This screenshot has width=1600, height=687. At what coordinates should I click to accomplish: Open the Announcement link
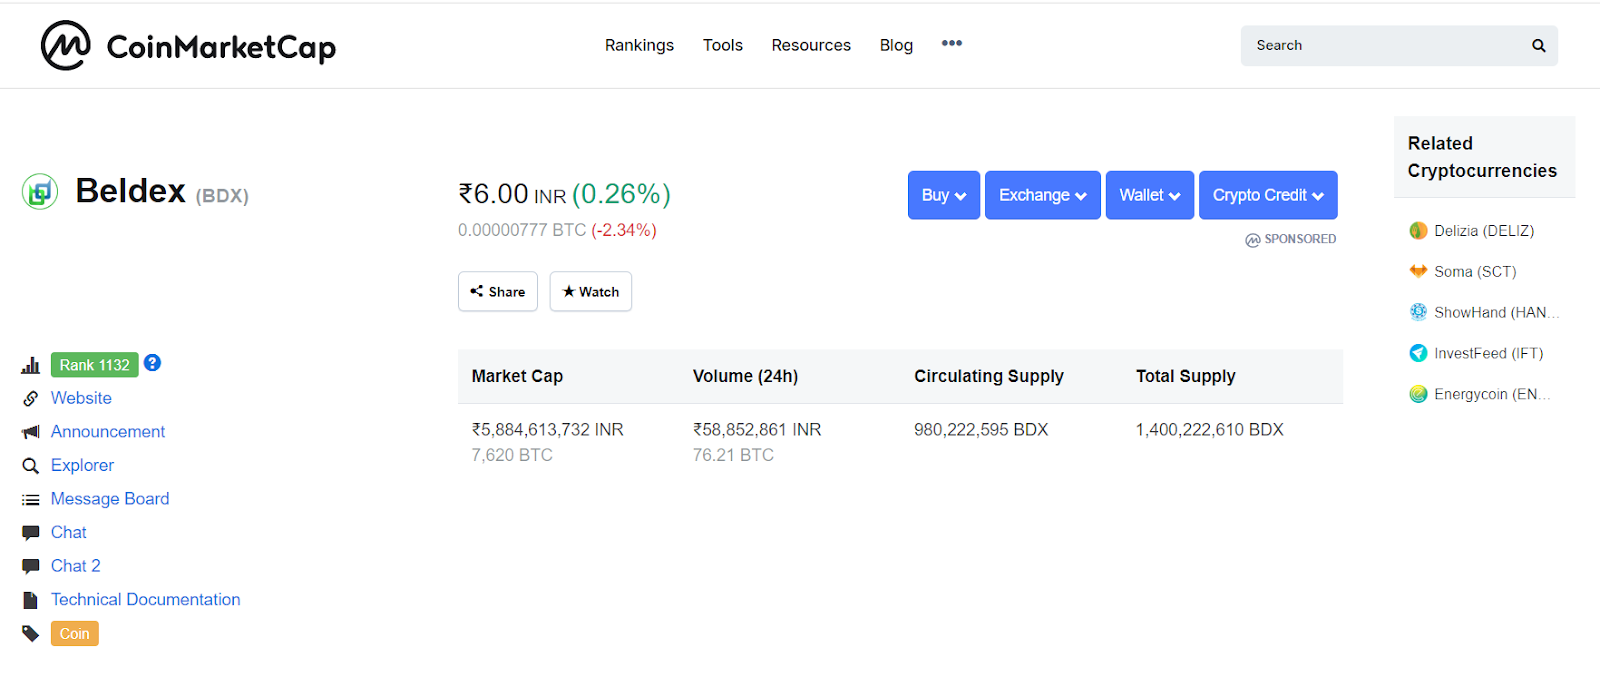point(108,432)
